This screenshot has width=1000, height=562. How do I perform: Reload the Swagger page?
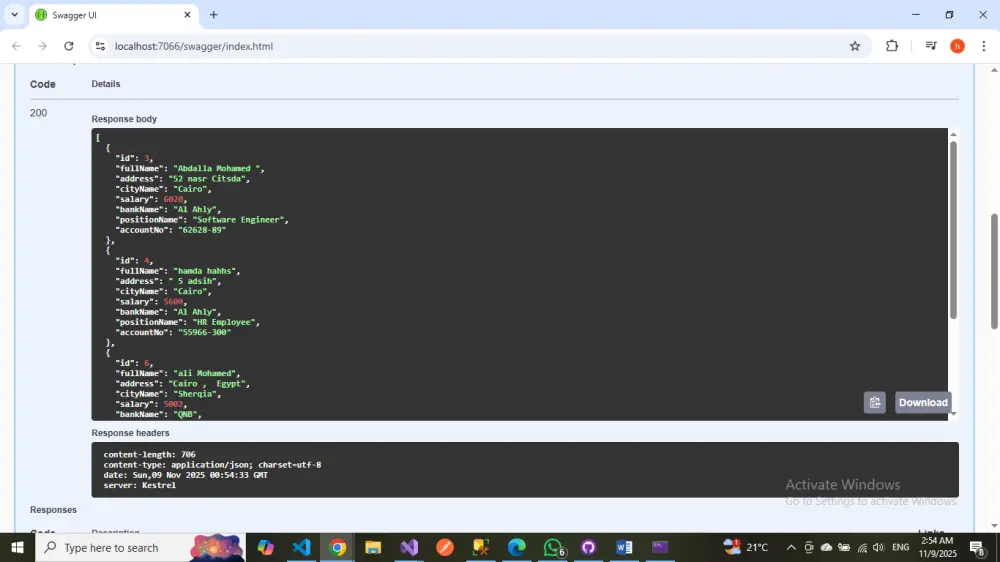pyautogui.click(x=69, y=46)
